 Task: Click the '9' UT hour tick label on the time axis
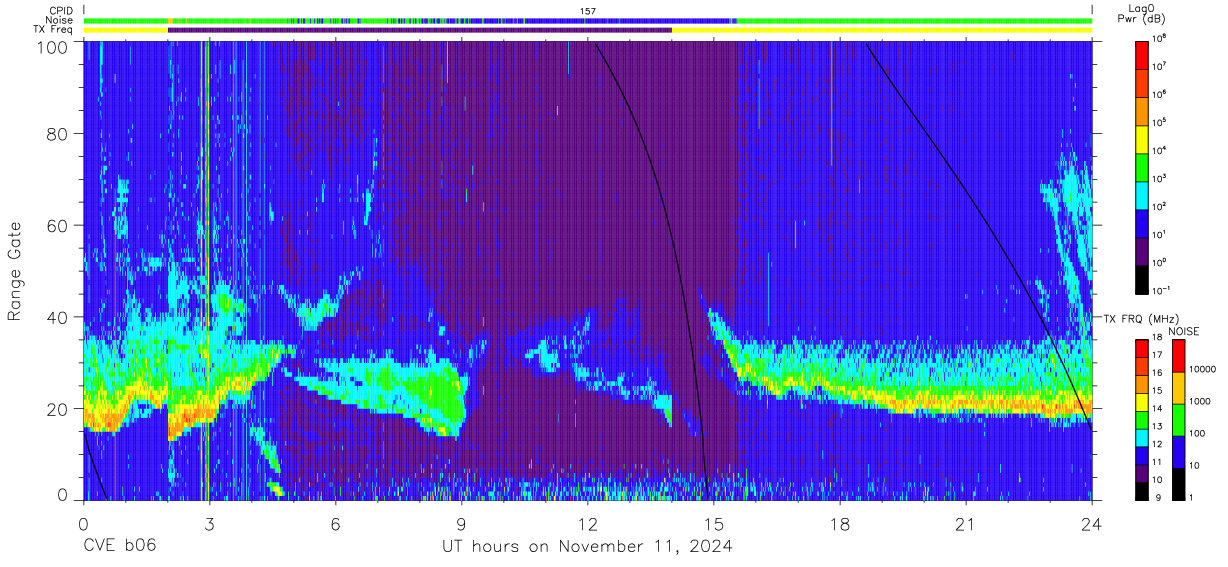click(x=461, y=524)
